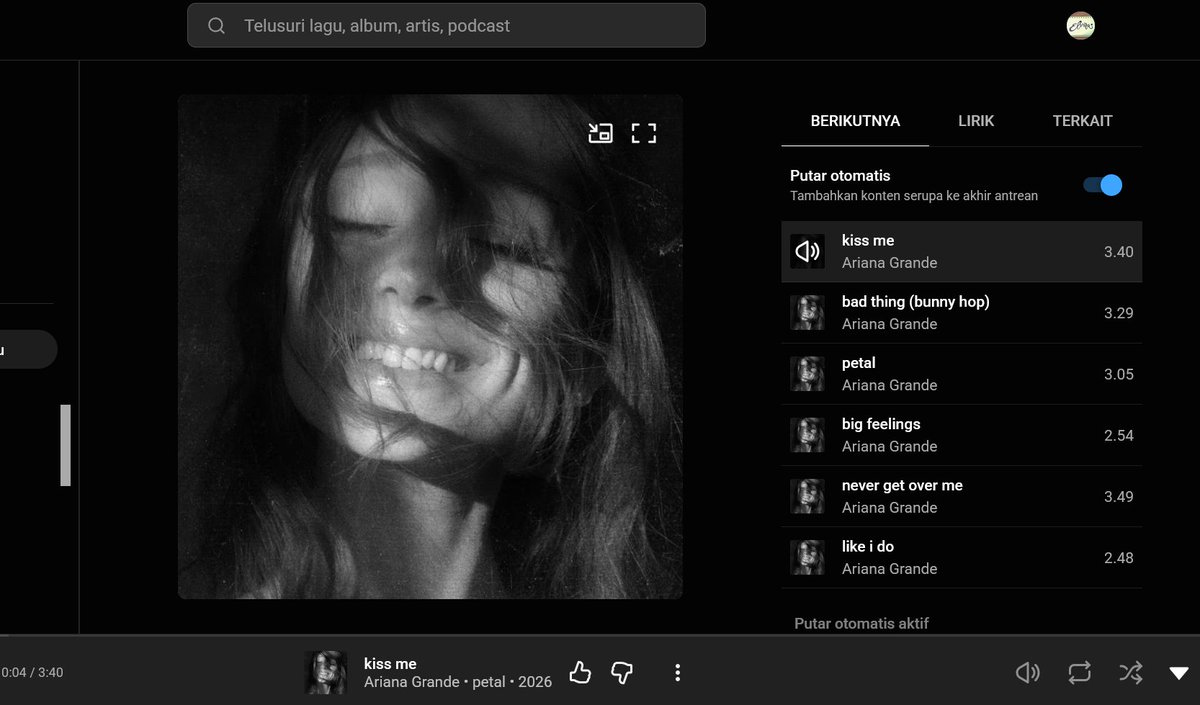Enter fullscreen from album art
This screenshot has width=1200, height=705.
[644, 133]
